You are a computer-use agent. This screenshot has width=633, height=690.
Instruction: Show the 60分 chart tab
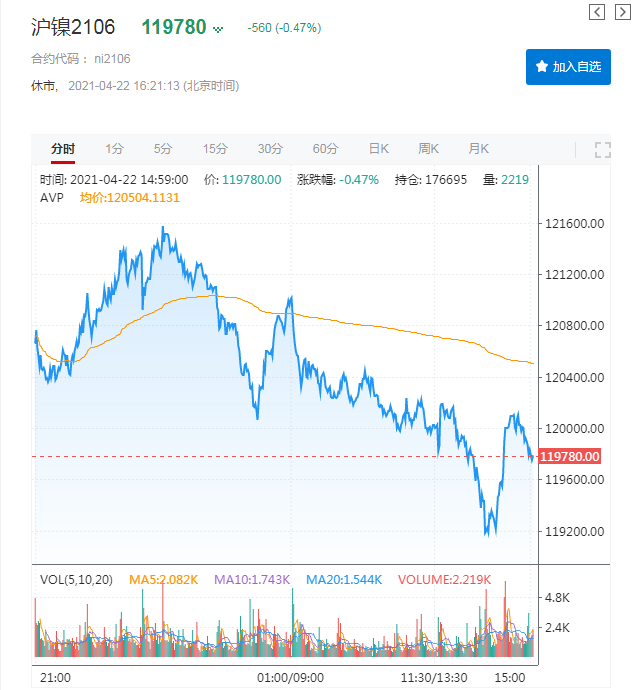(x=325, y=149)
